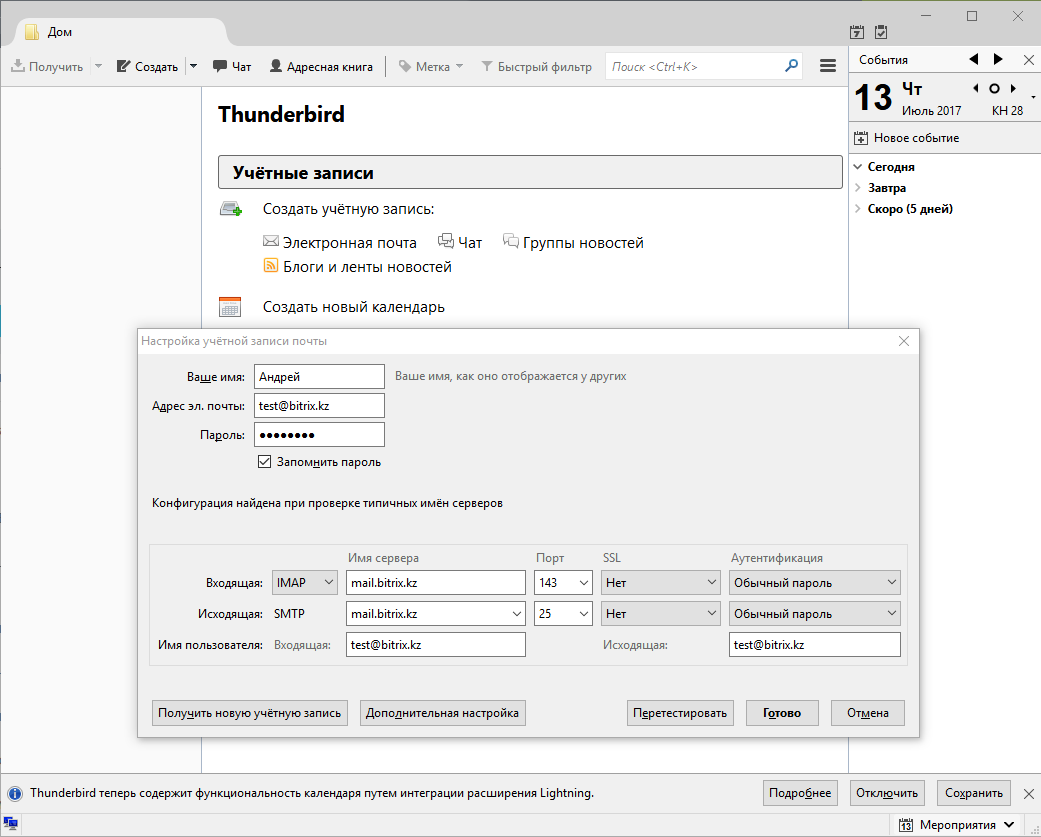Open the IMAP protocol dropdown

click(x=305, y=582)
